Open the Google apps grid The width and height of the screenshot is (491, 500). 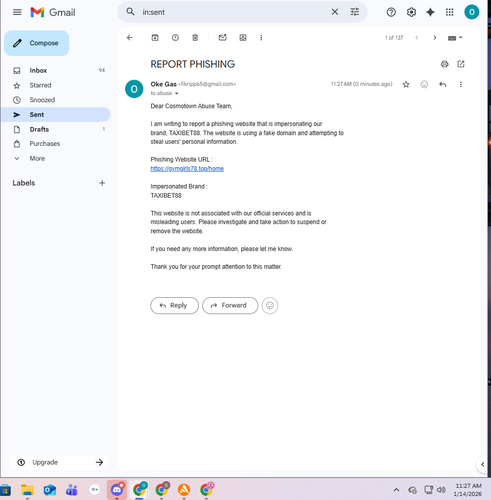click(450, 12)
